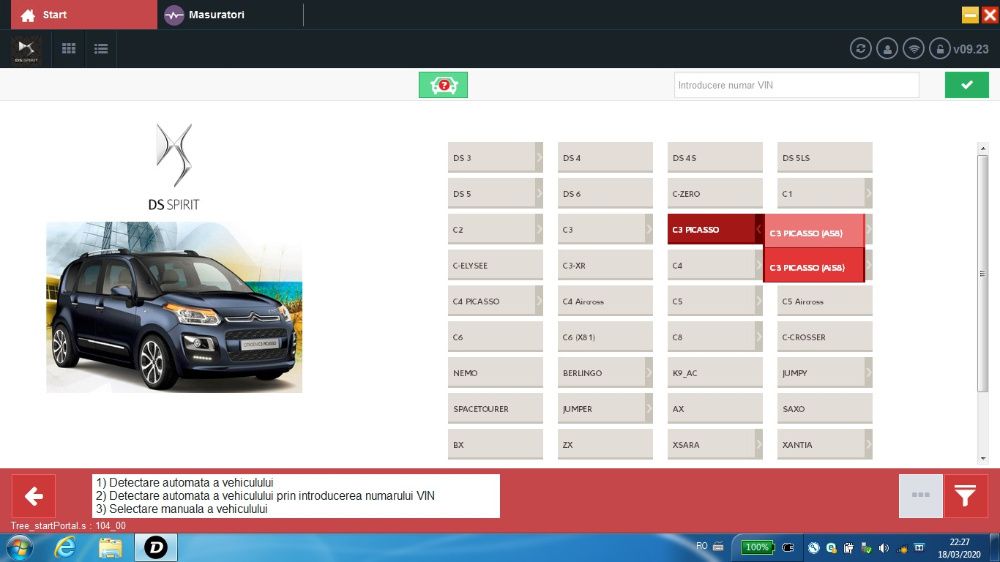The image size is (1000, 562).
Task: Click the wireless connection icon
Action: [x=913, y=48]
